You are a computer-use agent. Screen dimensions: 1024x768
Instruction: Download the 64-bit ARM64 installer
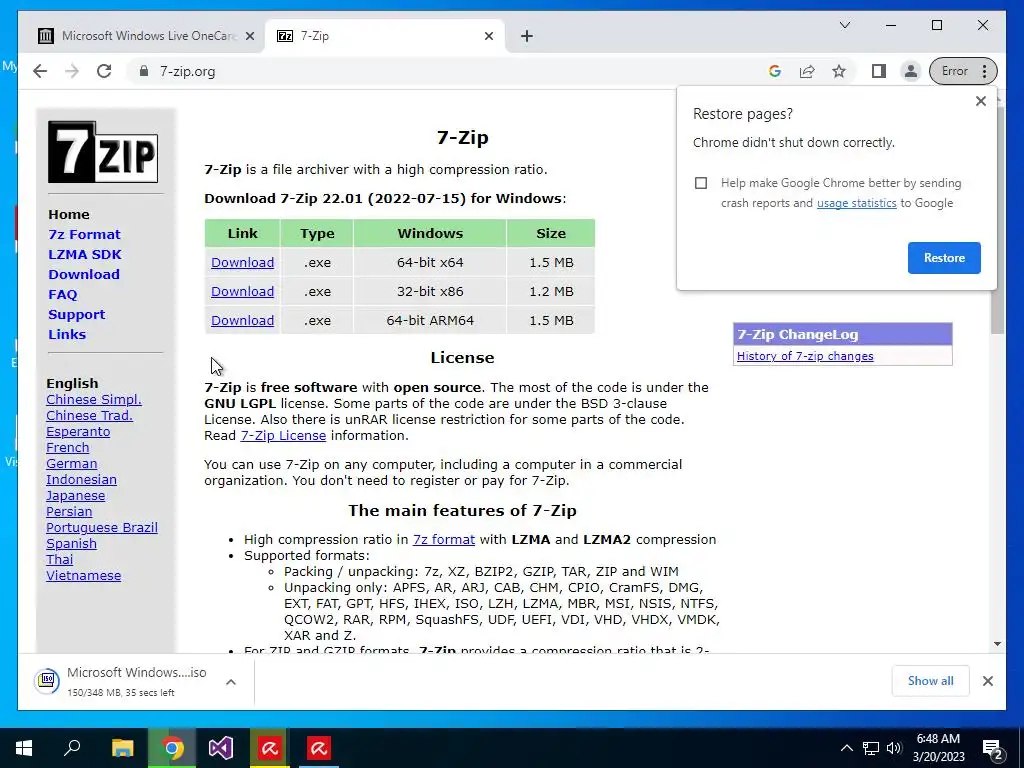point(242,321)
